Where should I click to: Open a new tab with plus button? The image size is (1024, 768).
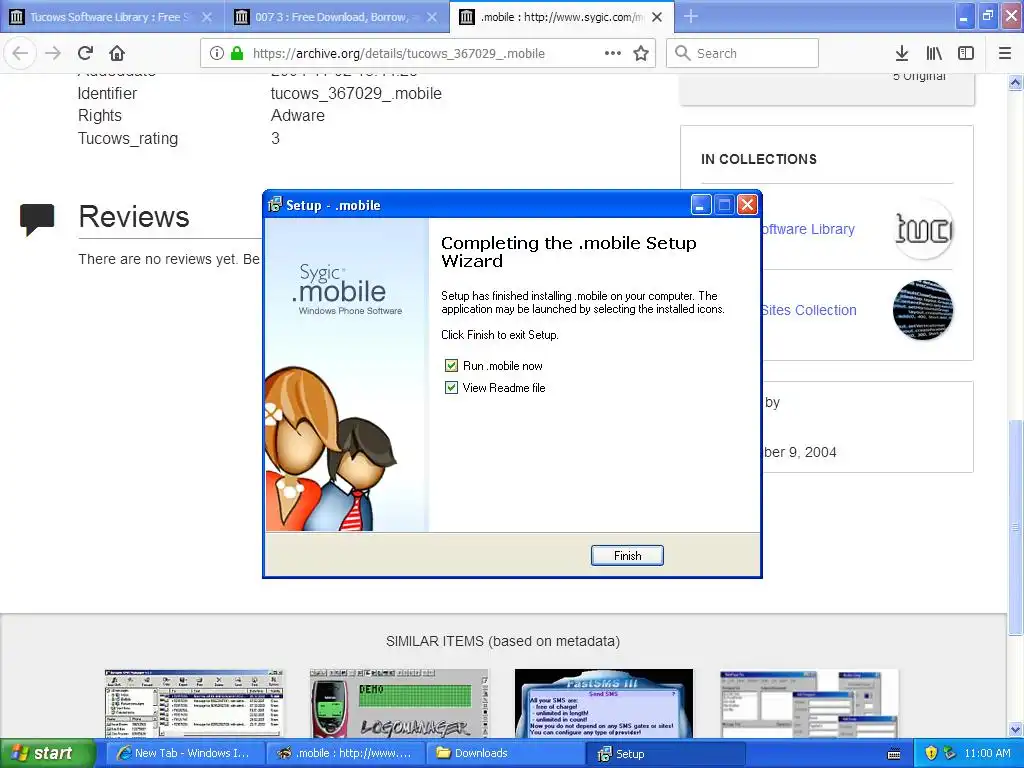coord(691,17)
